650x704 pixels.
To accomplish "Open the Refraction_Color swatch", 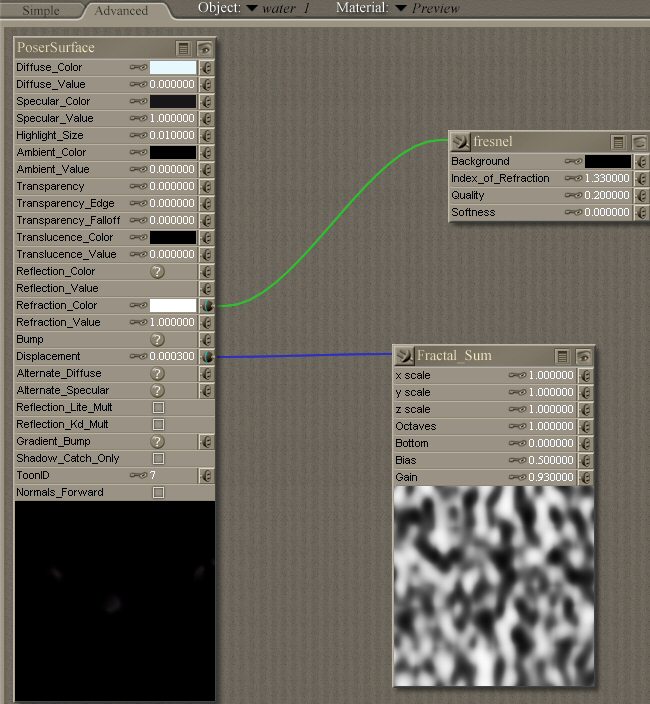I will (173, 306).
